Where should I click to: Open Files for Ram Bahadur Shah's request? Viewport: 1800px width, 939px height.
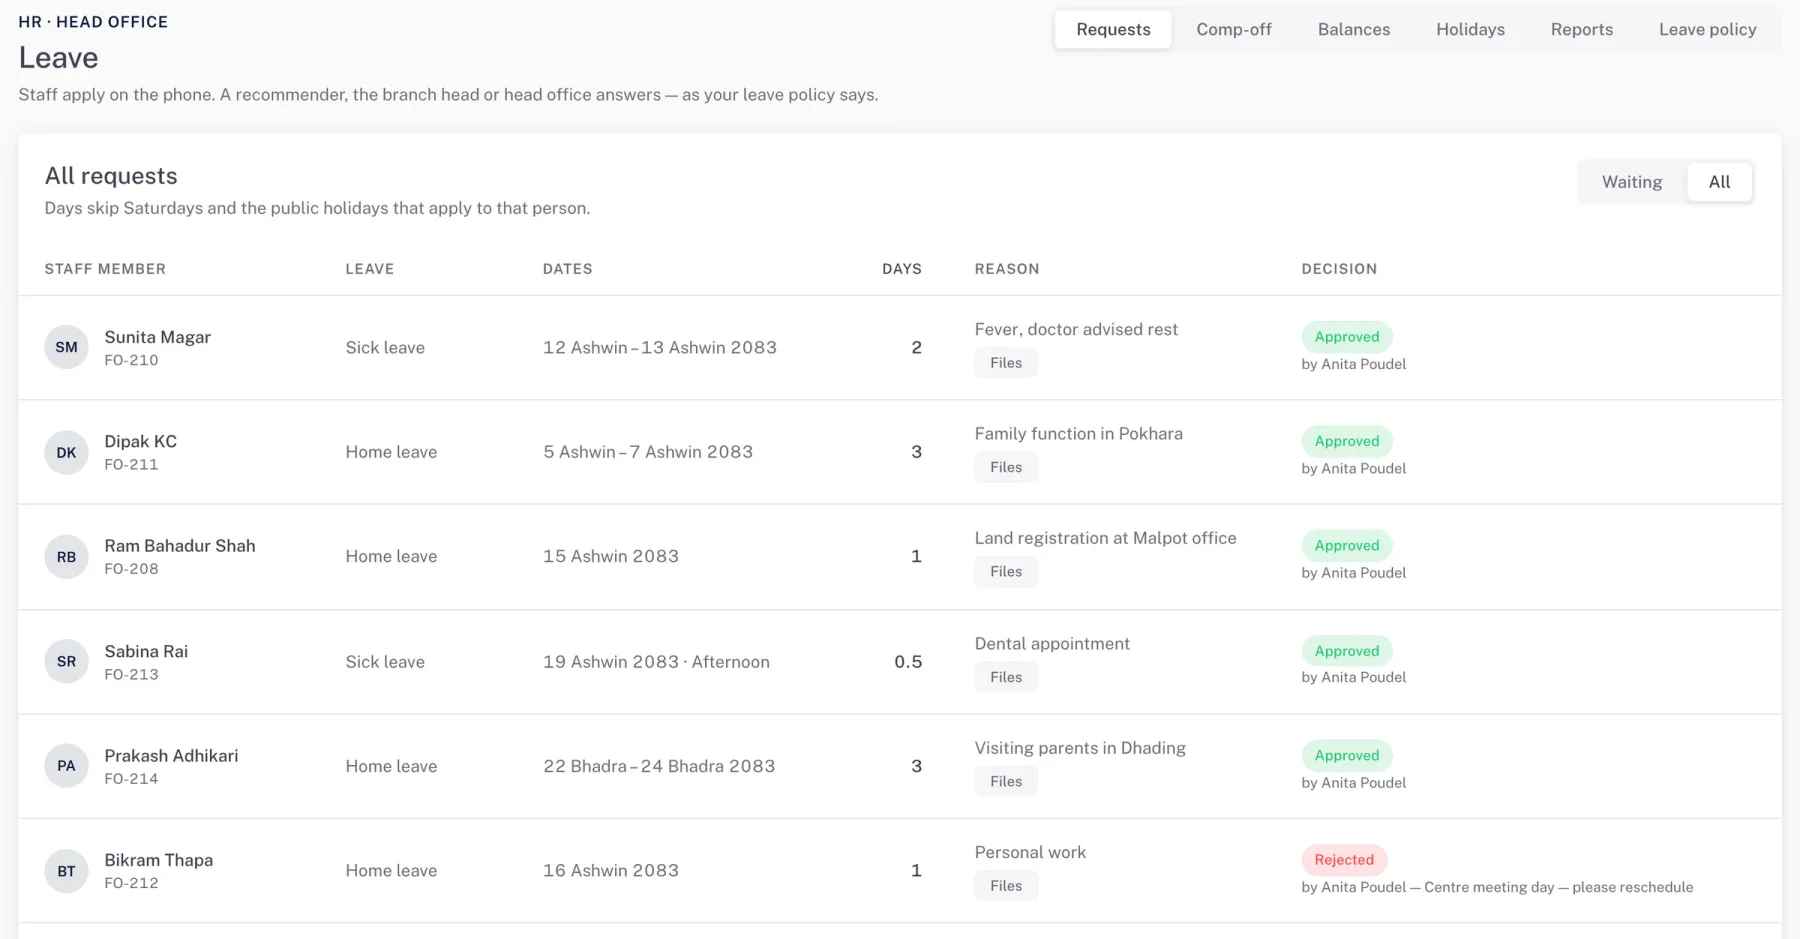(1006, 572)
